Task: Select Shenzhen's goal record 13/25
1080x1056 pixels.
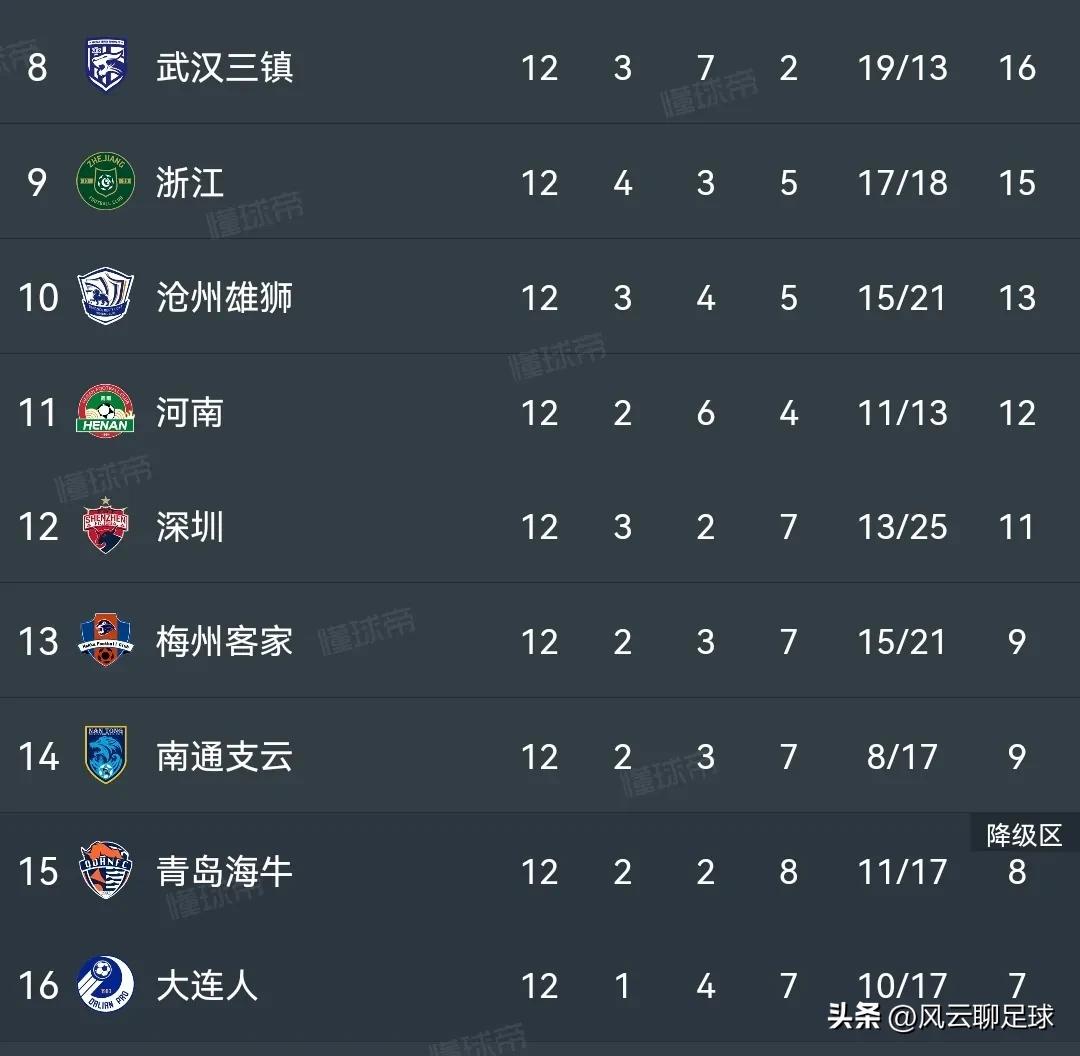Action: (902, 527)
